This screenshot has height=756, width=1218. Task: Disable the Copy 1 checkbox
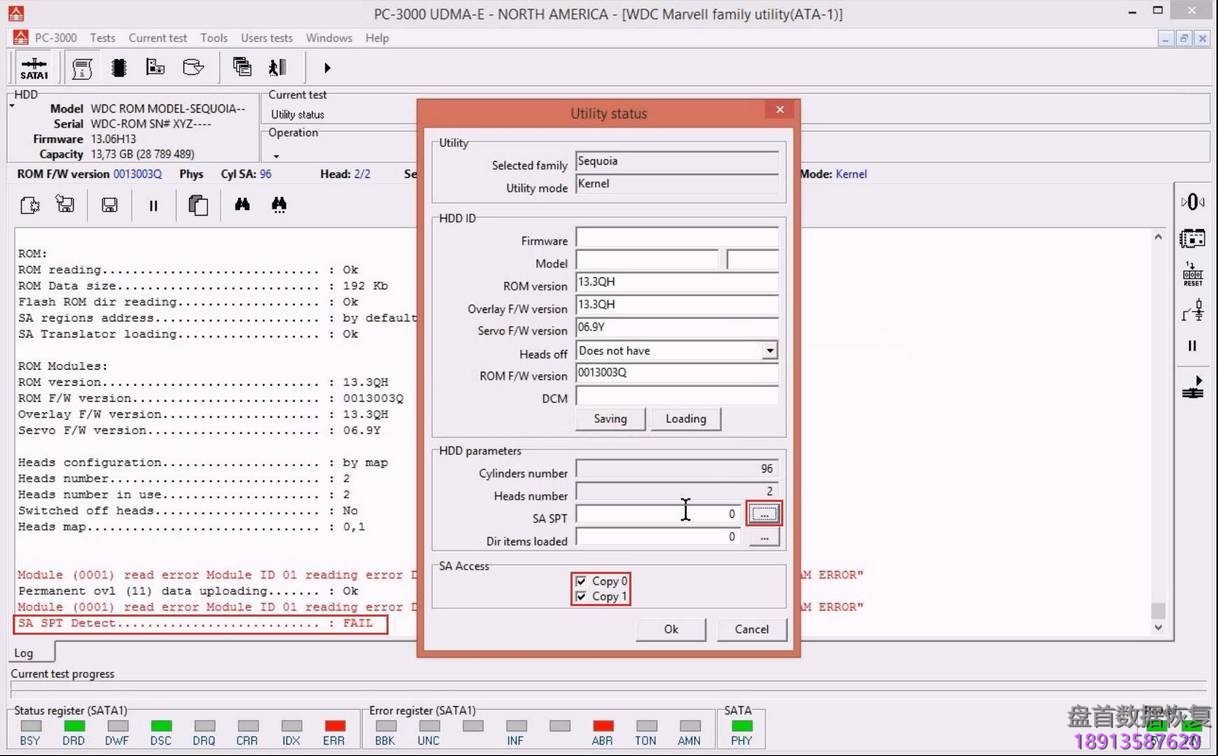tap(581, 596)
